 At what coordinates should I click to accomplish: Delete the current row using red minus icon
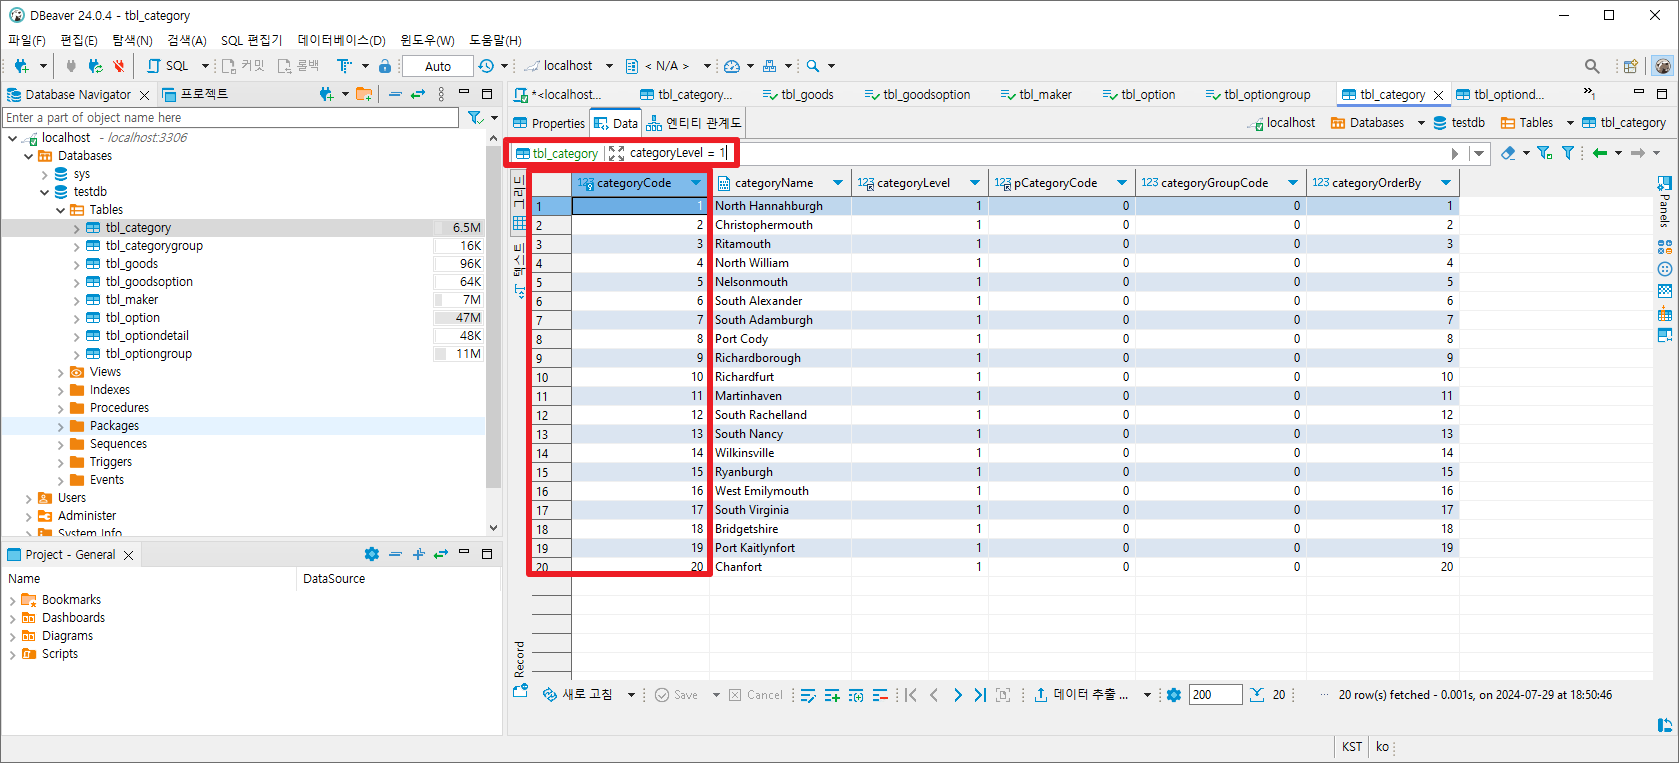pos(880,695)
